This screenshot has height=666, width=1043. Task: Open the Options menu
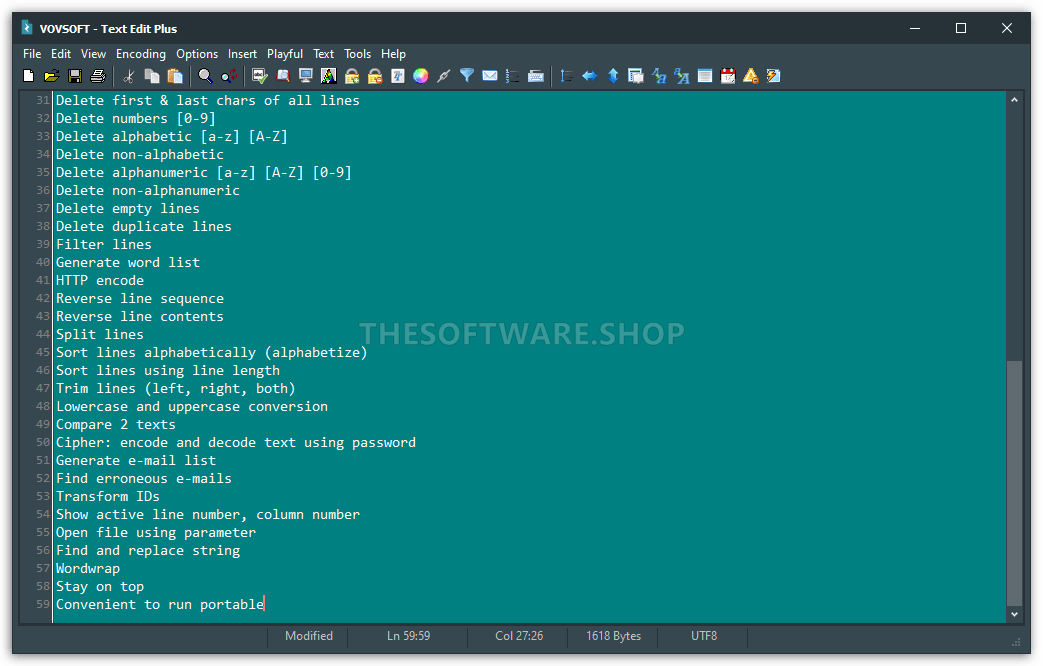197,54
